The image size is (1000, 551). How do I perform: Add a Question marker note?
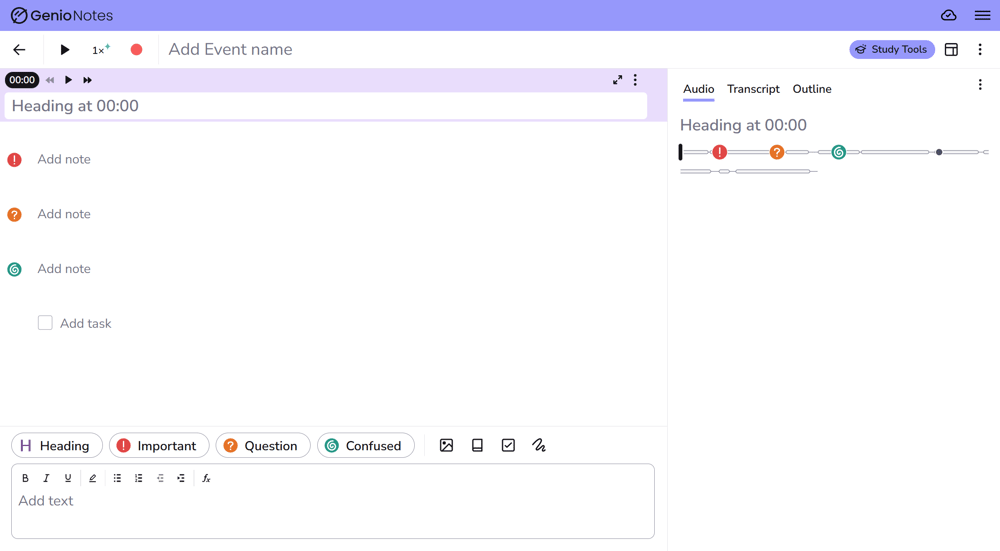pos(263,445)
